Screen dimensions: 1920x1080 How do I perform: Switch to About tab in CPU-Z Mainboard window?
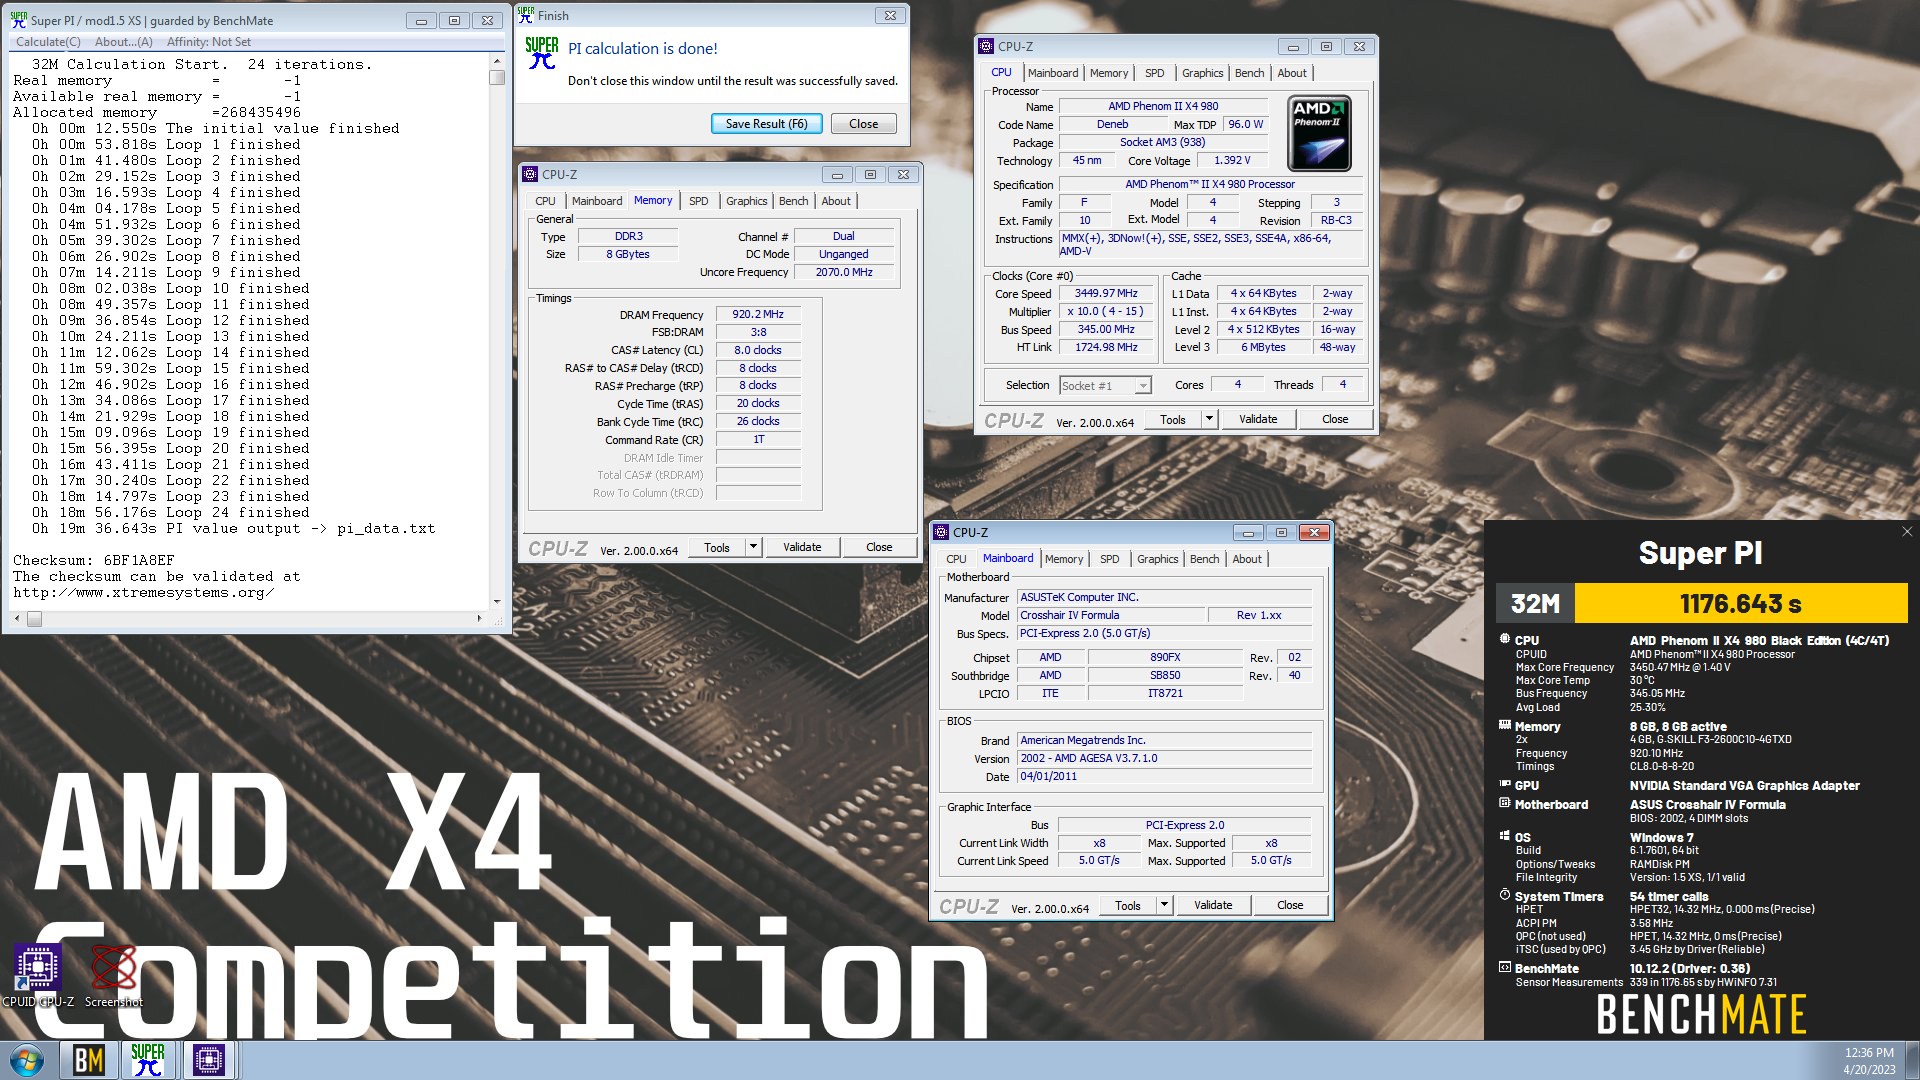click(1246, 559)
